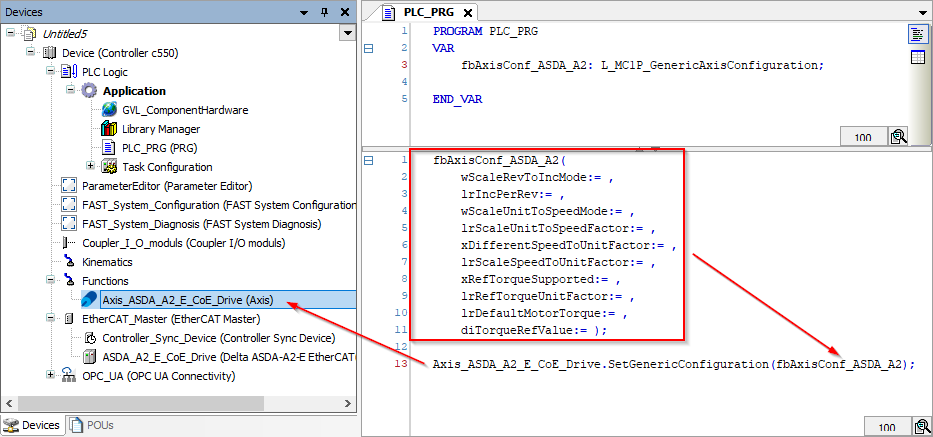Collapse the EtherCAT_Master node

51,319
